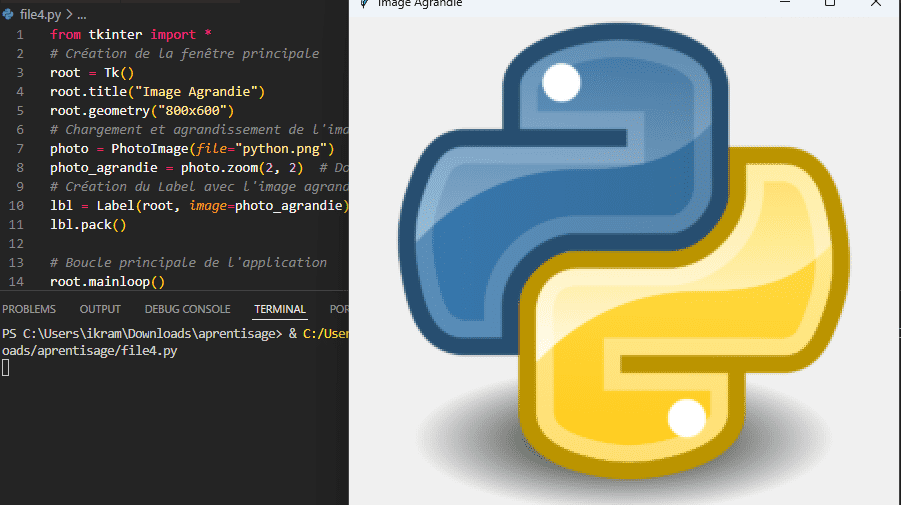Click line number 12 in the gutter
The width and height of the screenshot is (901, 505).
pos(16,244)
